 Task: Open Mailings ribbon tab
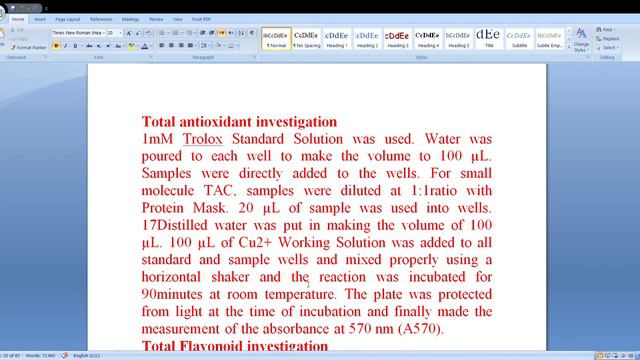click(x=130, y=19)
